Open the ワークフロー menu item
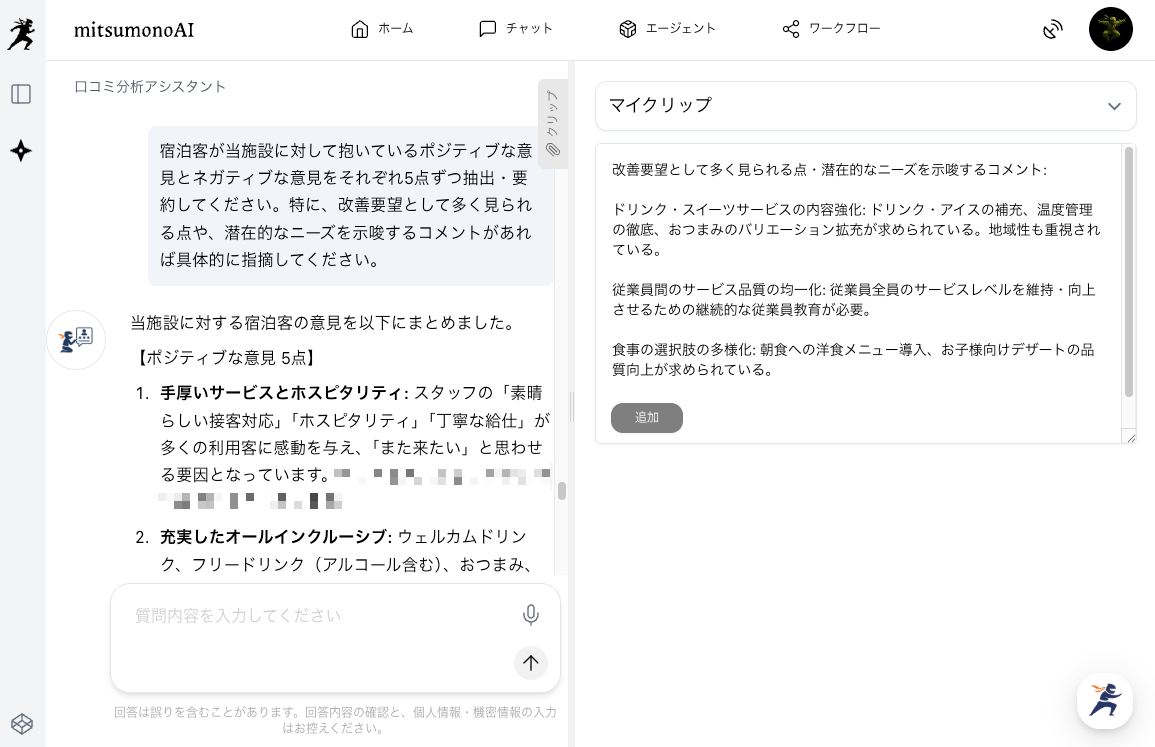This screenshot has height=747, width=1155. point(831,29)
